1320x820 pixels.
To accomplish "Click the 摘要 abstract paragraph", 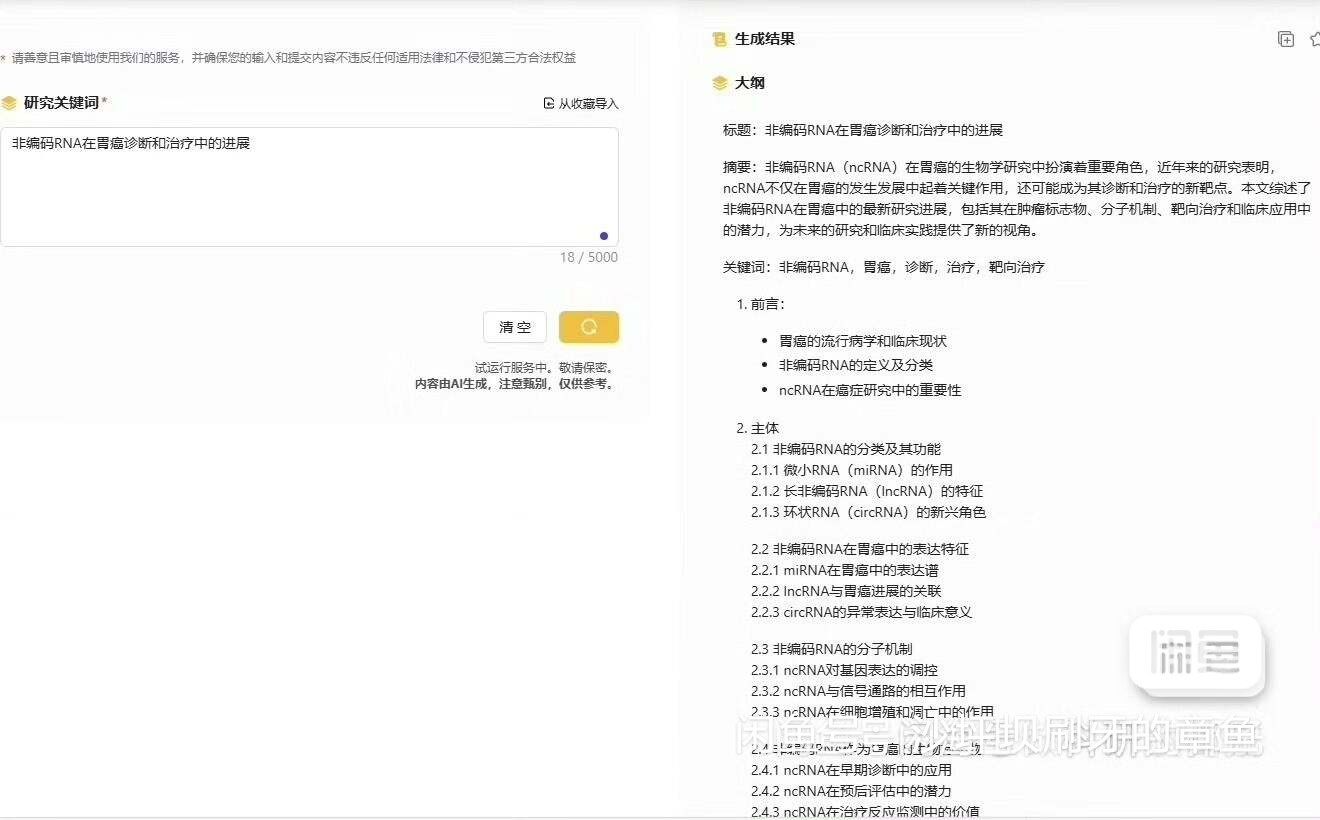I will click(1017, 198).
